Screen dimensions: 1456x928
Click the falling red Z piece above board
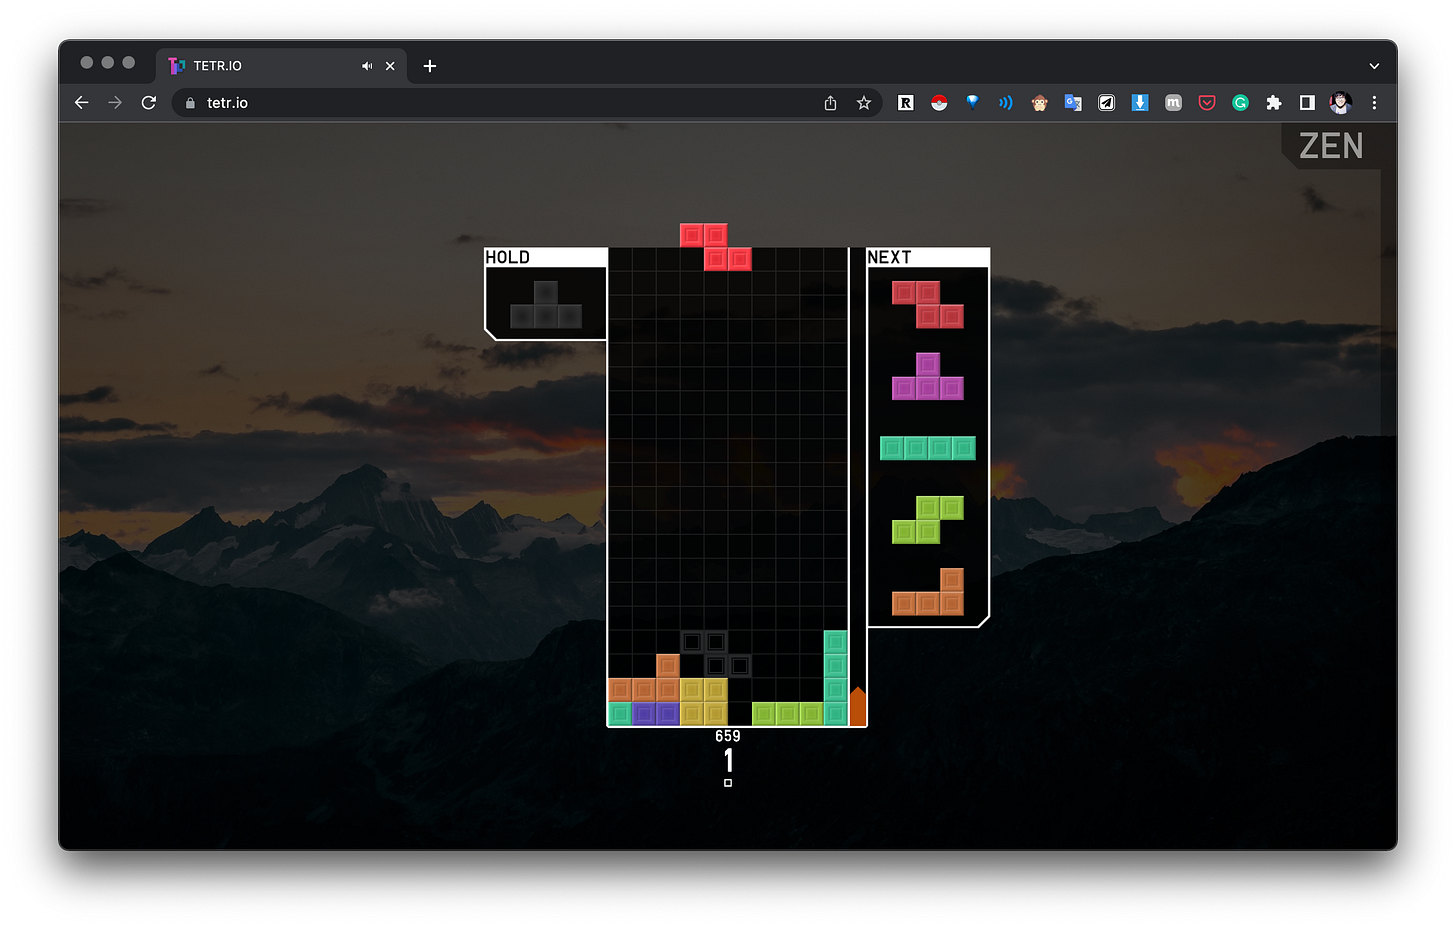coord(716,247)
